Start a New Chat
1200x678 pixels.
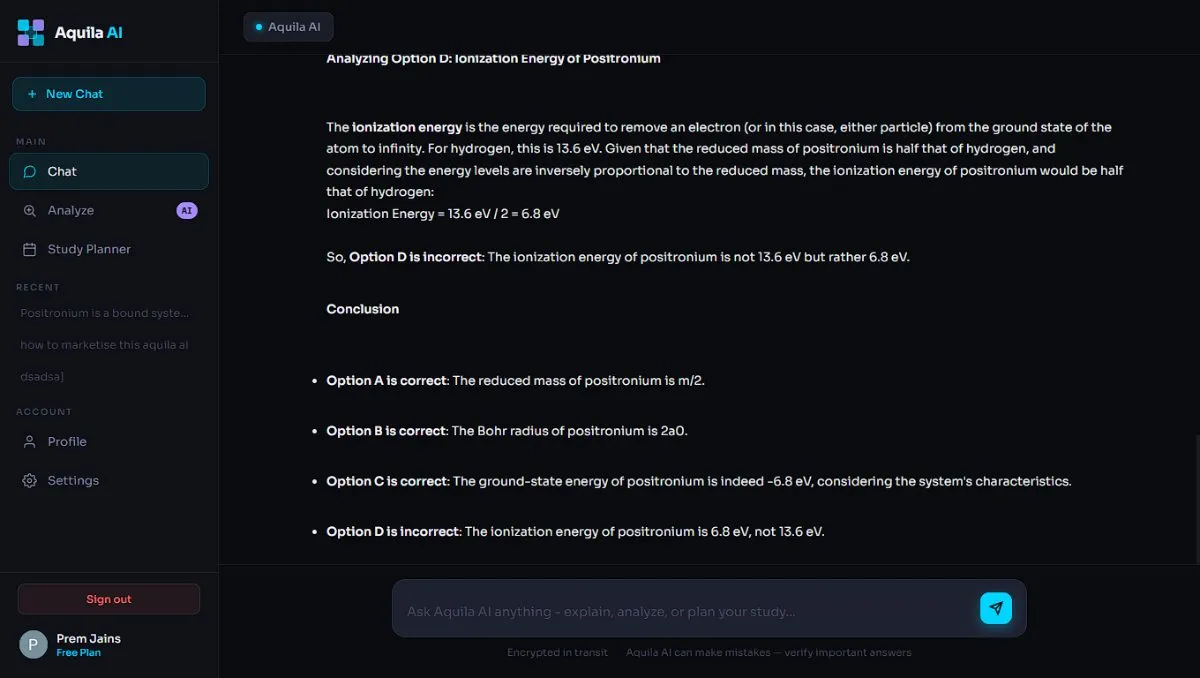click(x=109, y=94)
